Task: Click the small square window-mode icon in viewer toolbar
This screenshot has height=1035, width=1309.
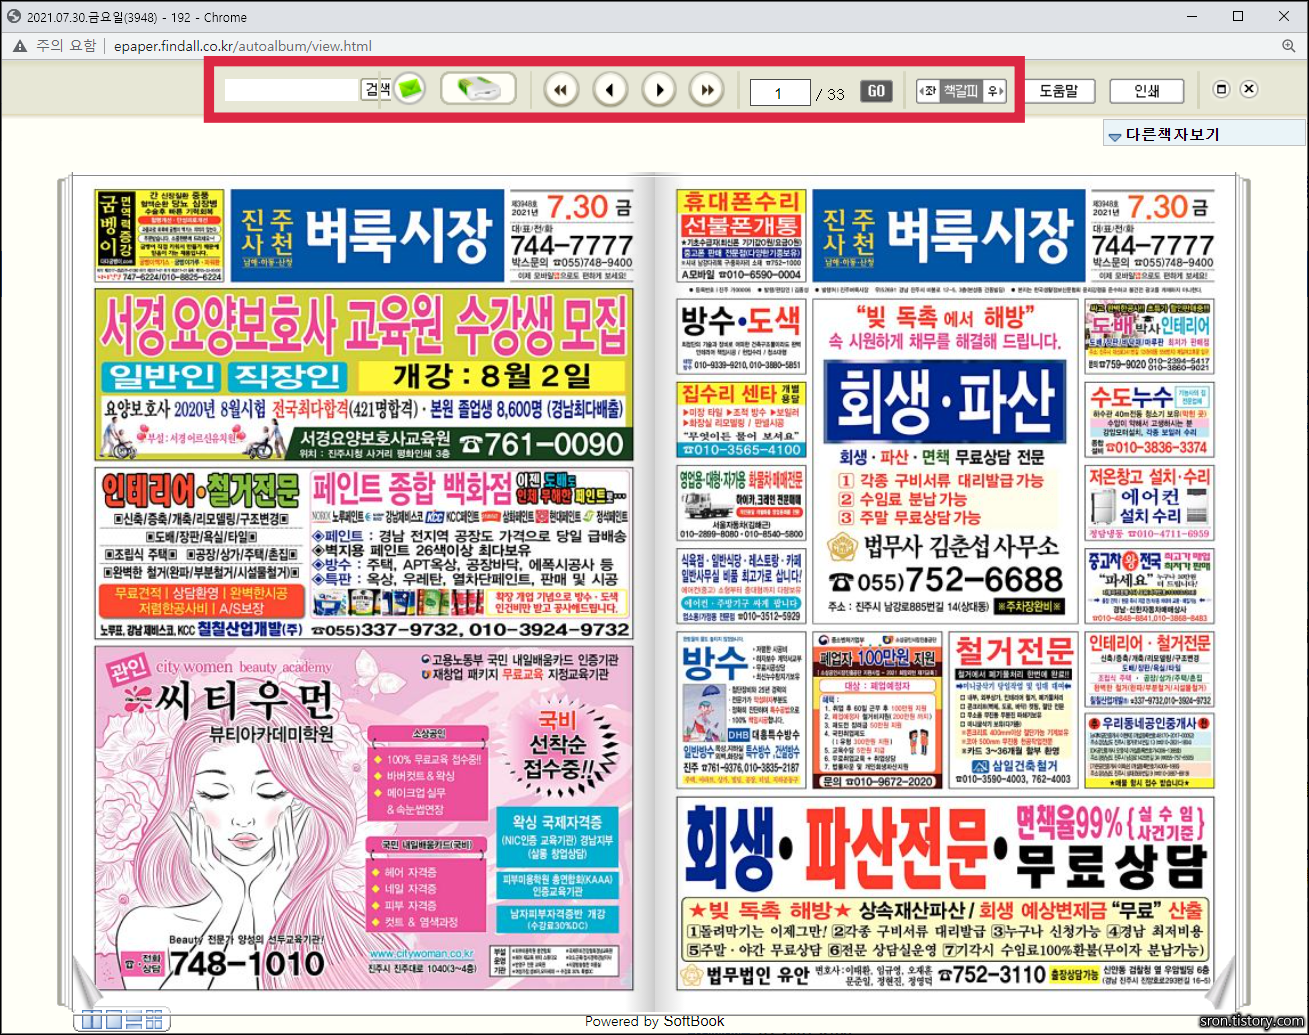Action: (1221, 90)
